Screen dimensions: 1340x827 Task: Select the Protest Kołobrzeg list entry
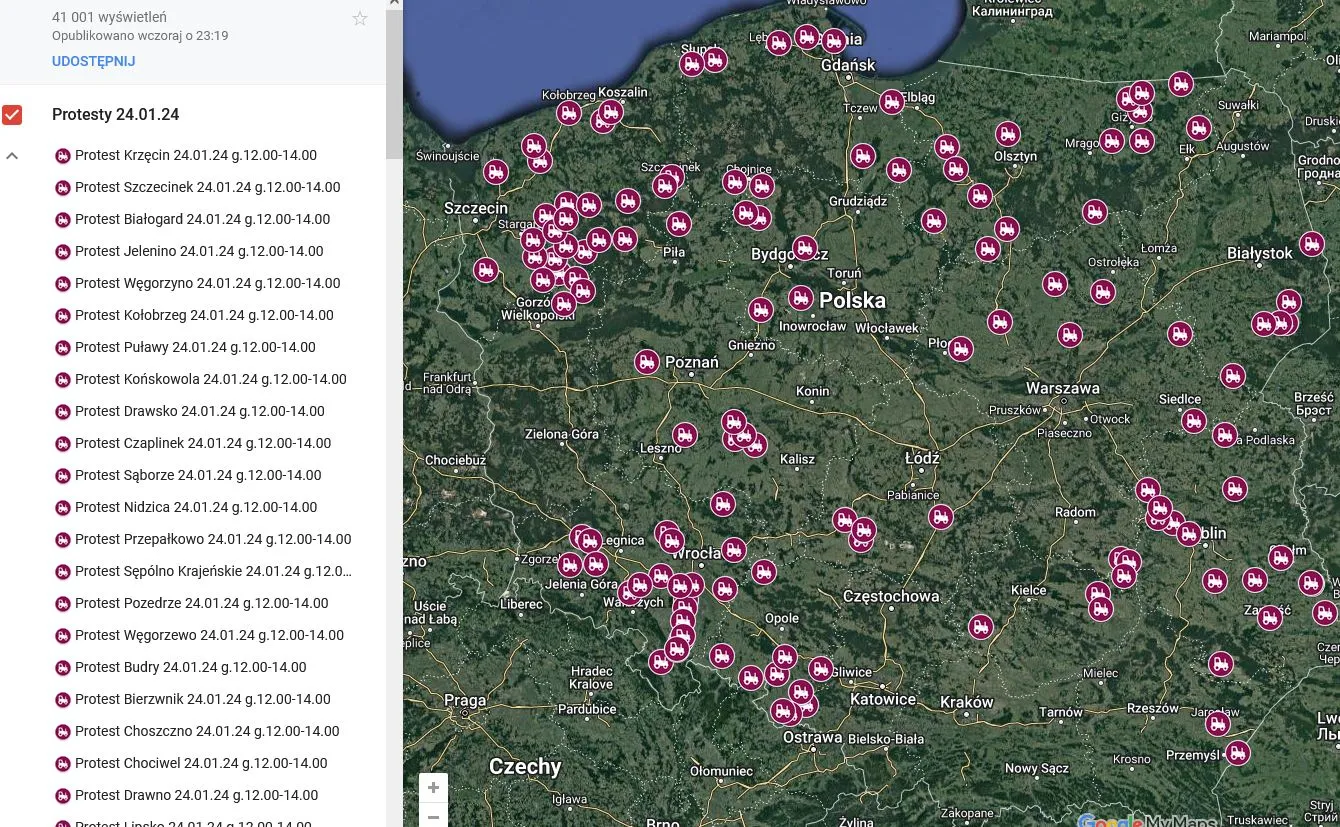[x=204, y=315]
